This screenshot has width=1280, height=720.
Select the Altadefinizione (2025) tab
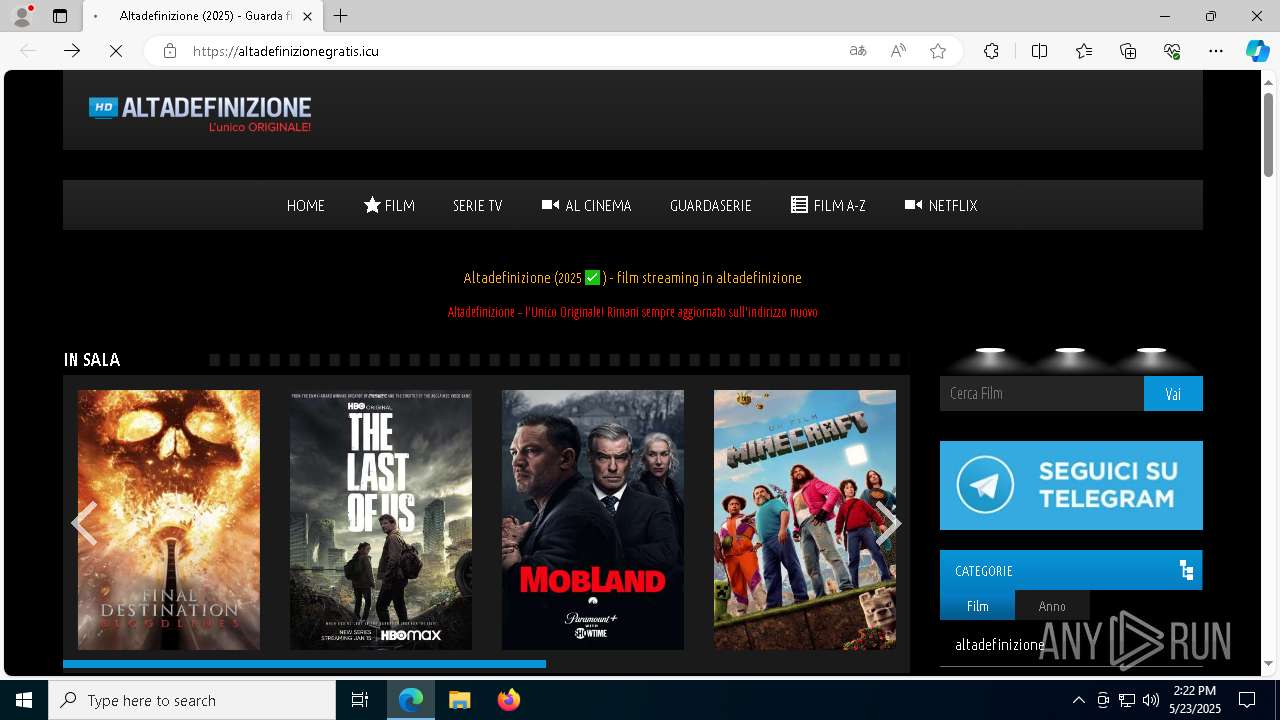(200, 16)
